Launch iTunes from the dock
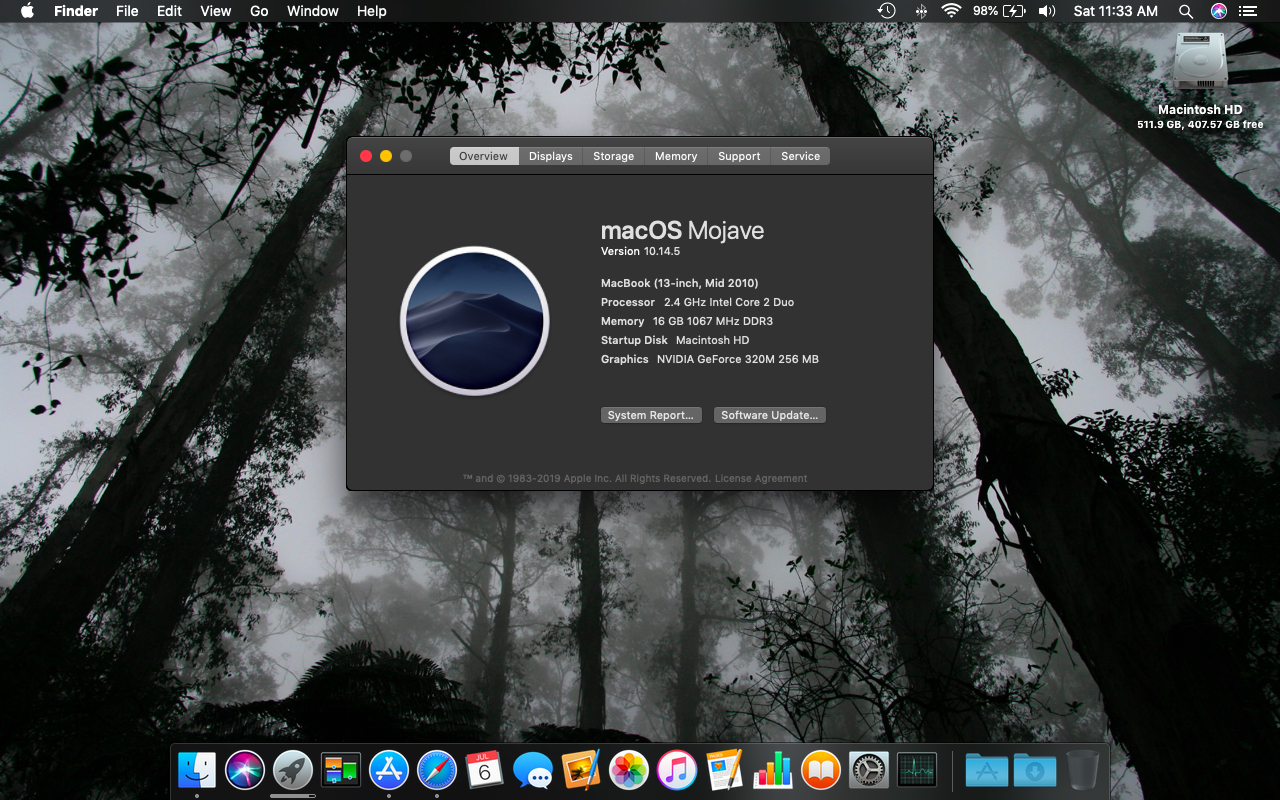Image resolution: width=1280 pixels, height=800 pixels. (x=677, y=770)
